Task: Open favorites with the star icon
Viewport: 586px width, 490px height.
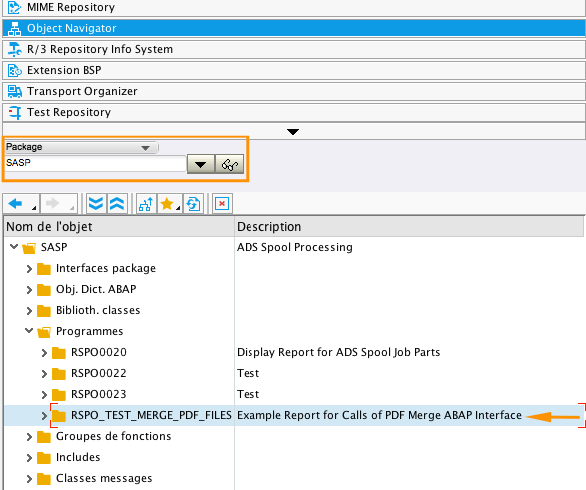Action: click(x=167, y=204)
